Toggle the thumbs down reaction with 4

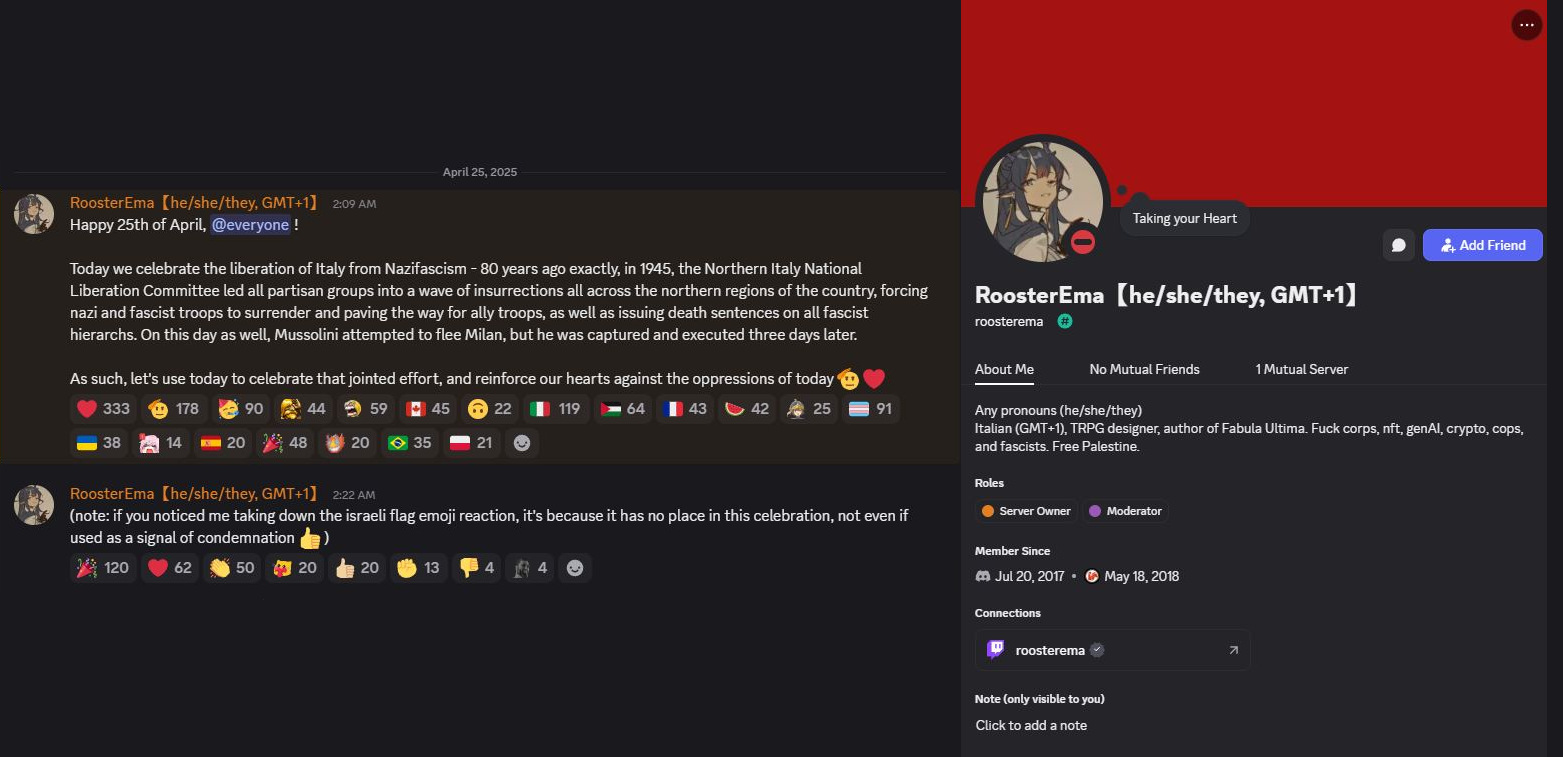tap(477, 568)
